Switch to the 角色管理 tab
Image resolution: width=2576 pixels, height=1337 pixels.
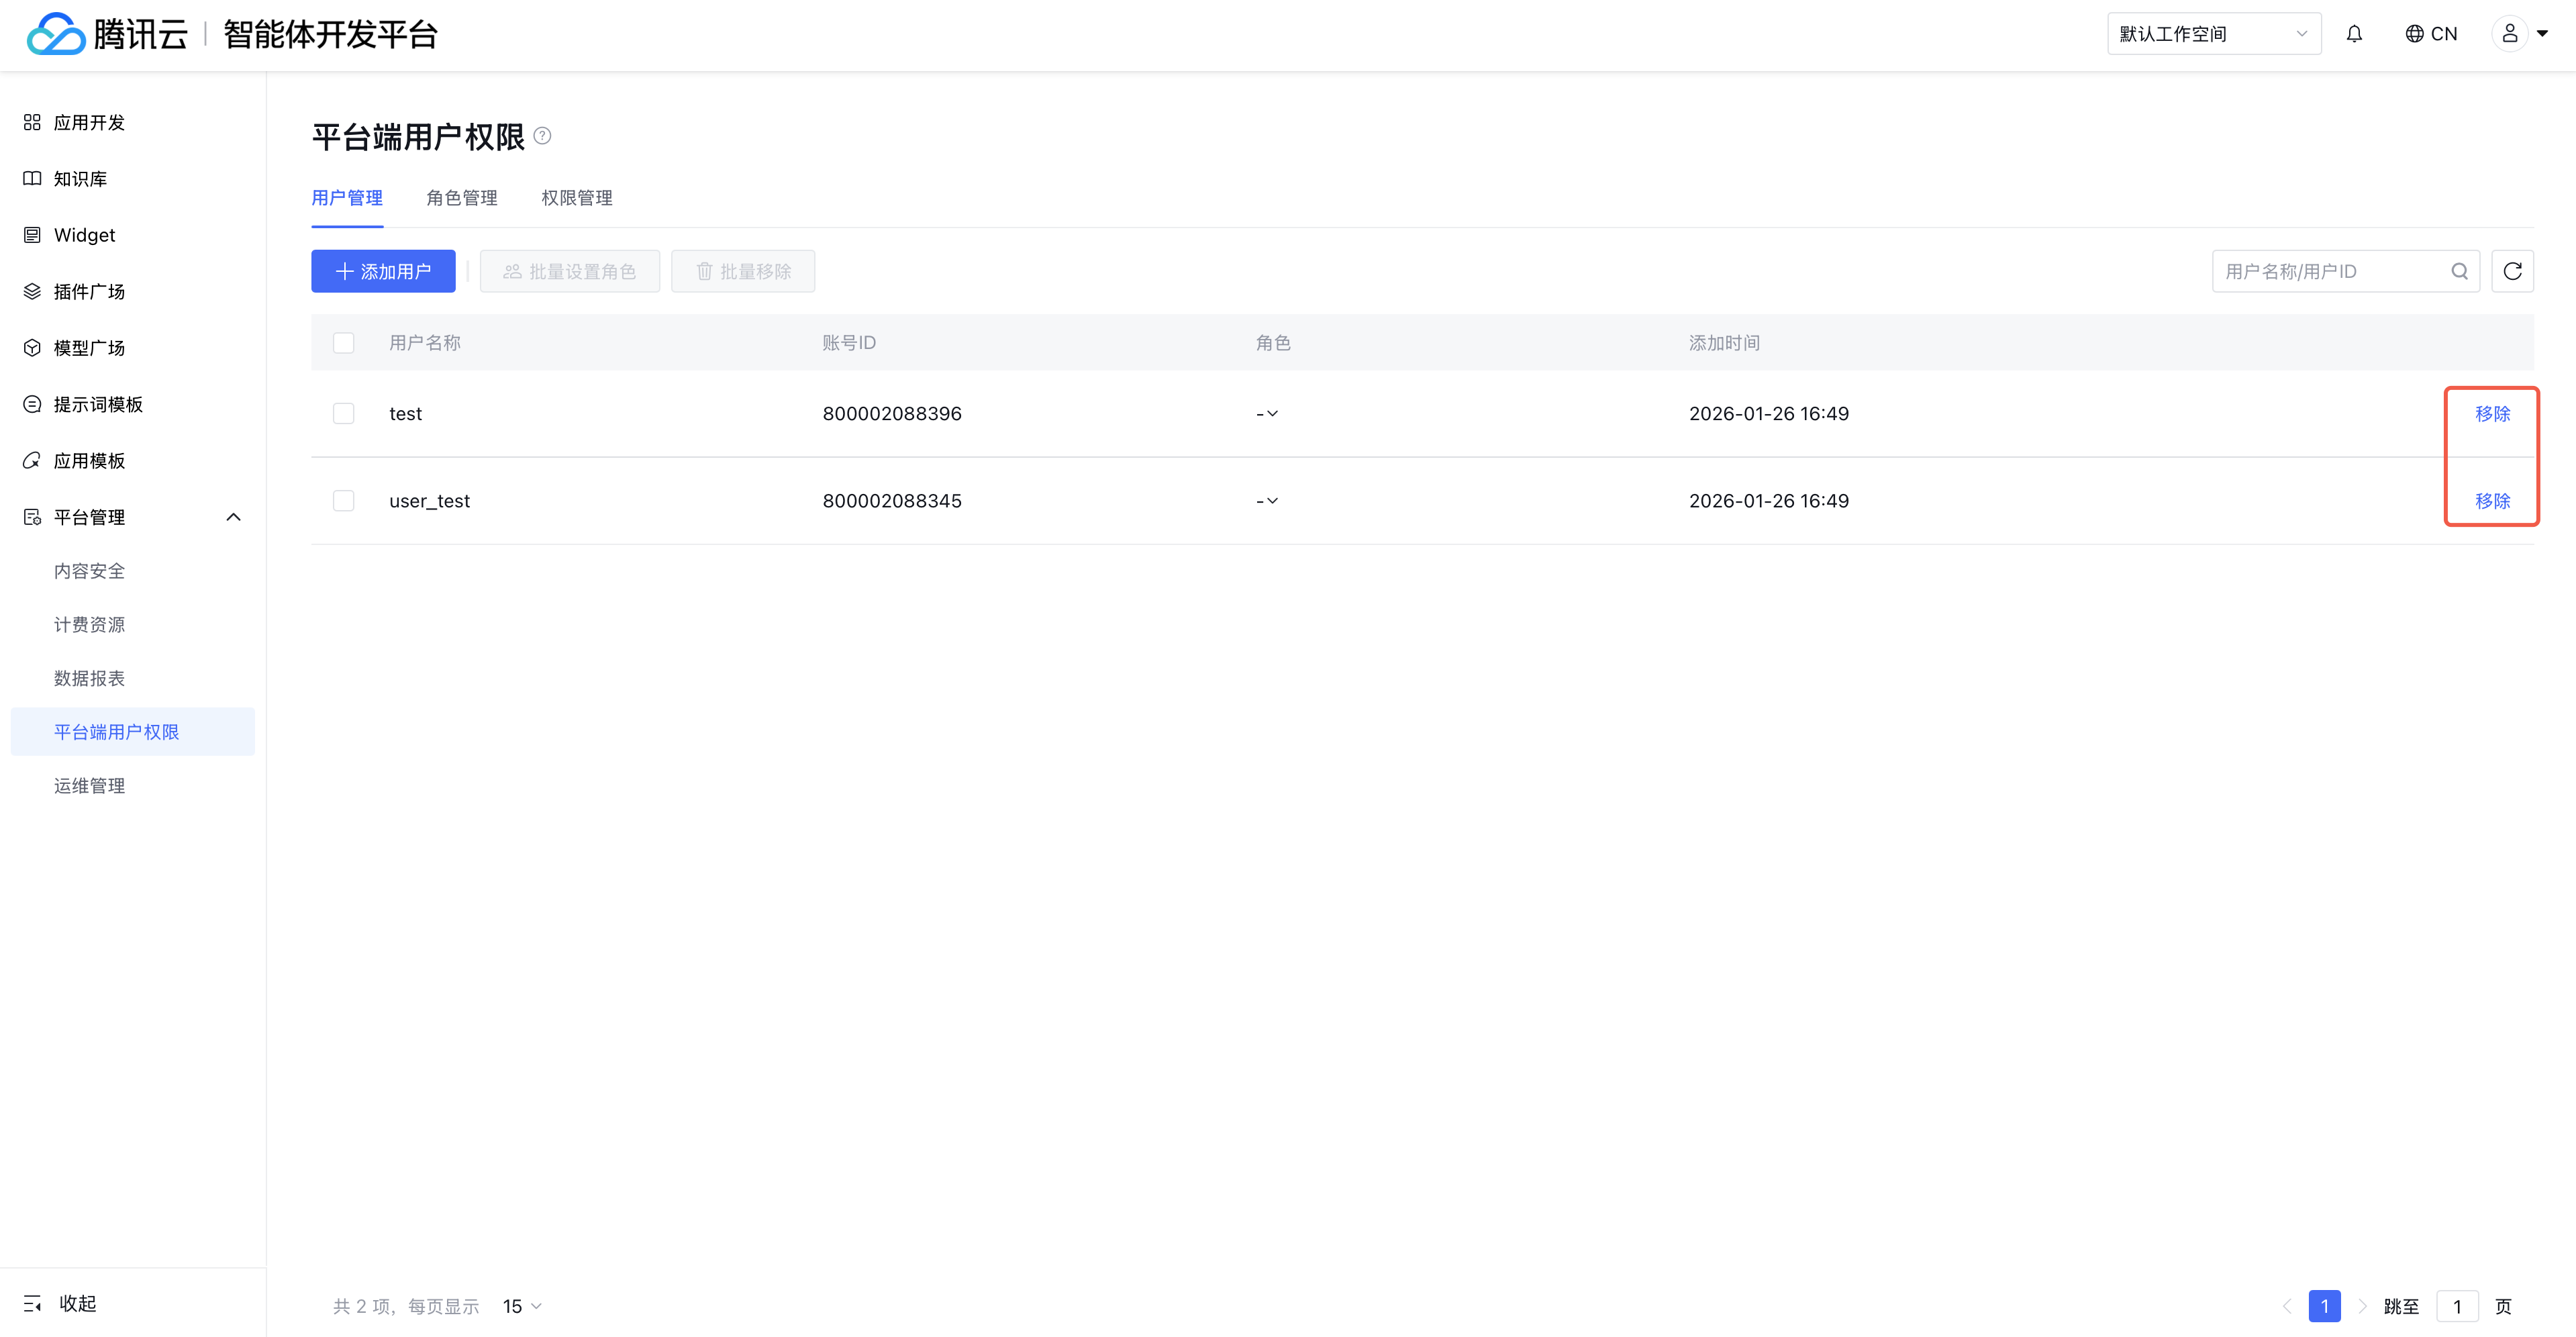click(461, 198)
